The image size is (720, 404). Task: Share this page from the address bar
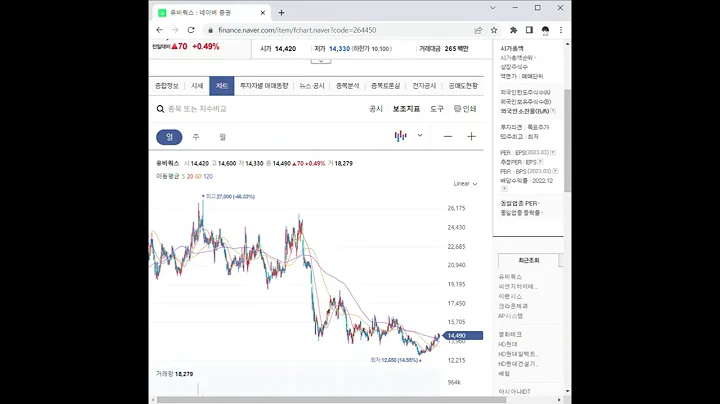point(478,30)
